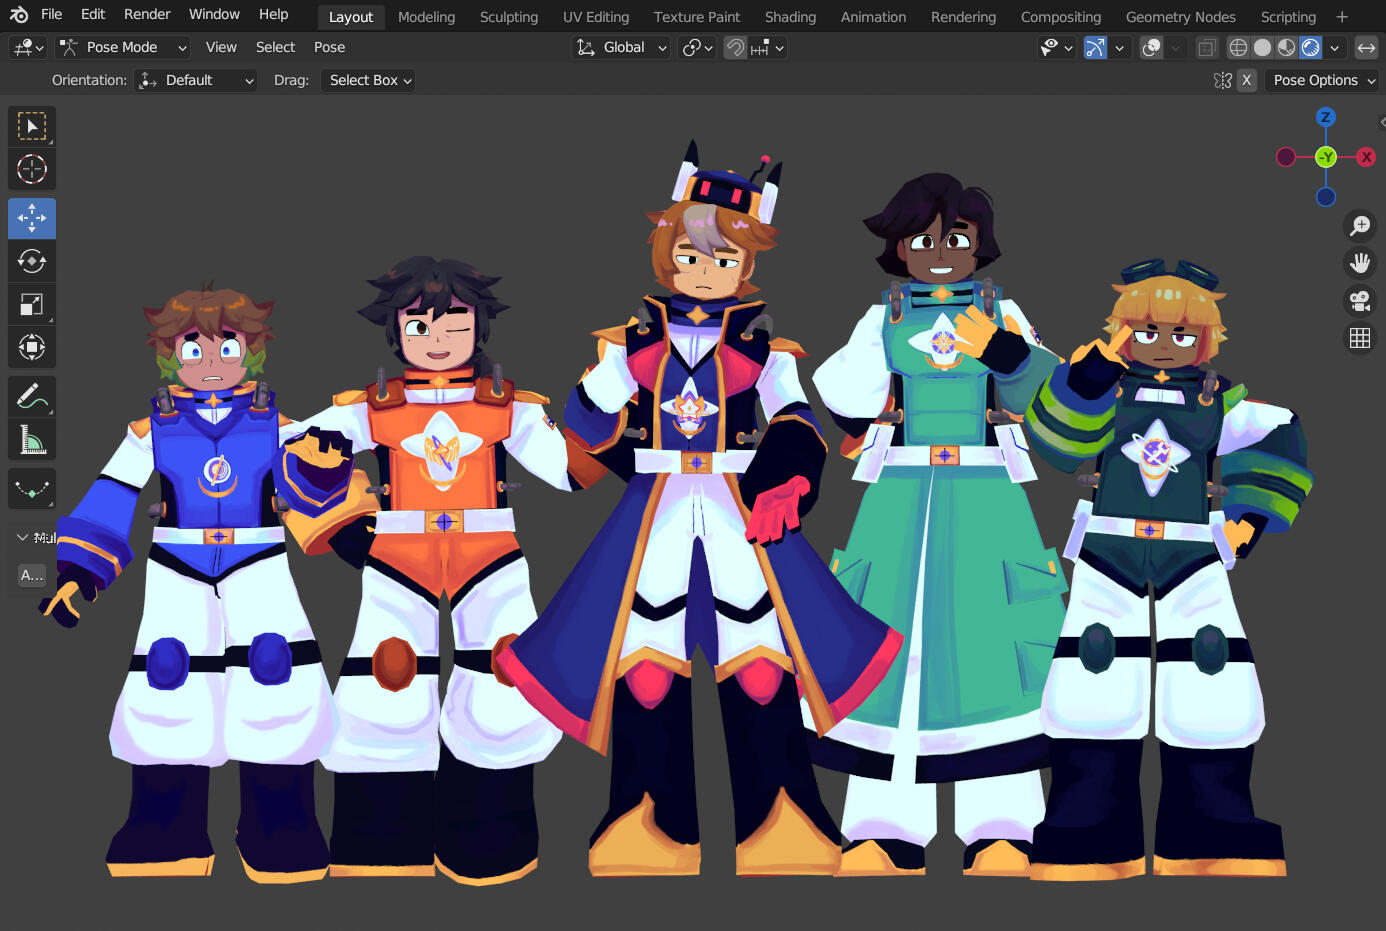Select the Cursor tool in toolbar
1386x931 pixels.
tap(32, 170)
